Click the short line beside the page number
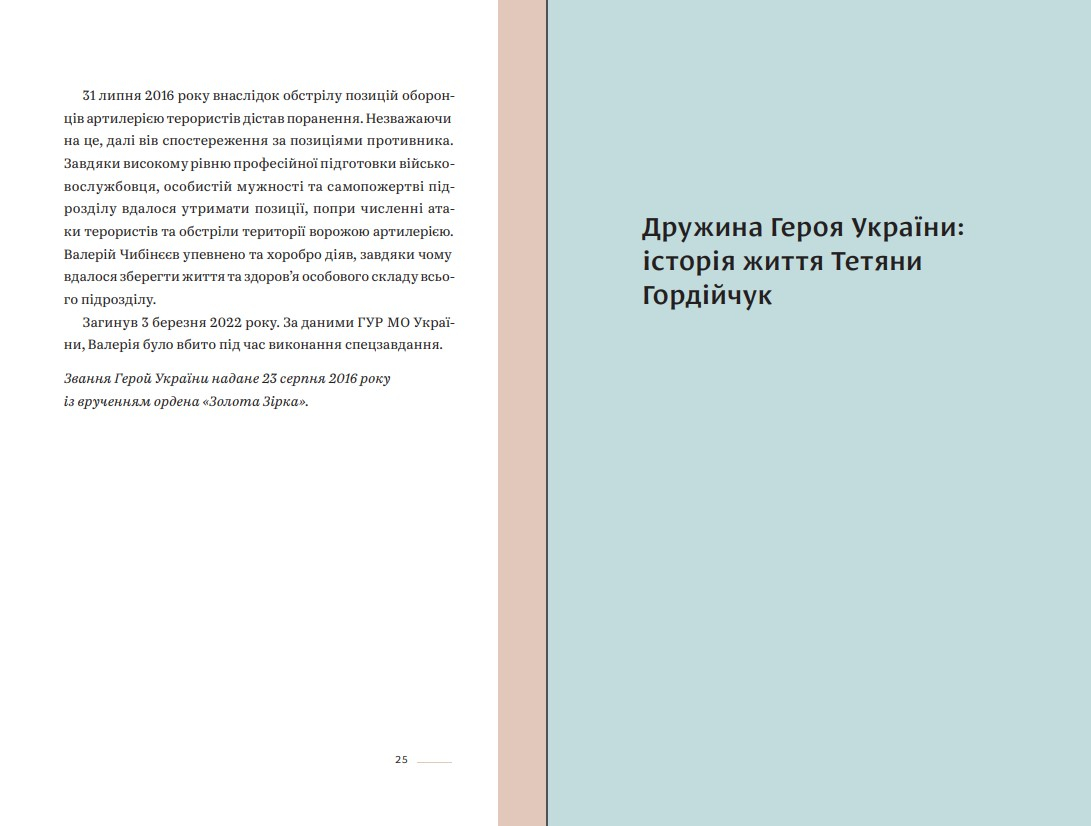Image resolution: width=1091 pixels, height=826 pixels. pyautogui.click(x=434, y=762)
